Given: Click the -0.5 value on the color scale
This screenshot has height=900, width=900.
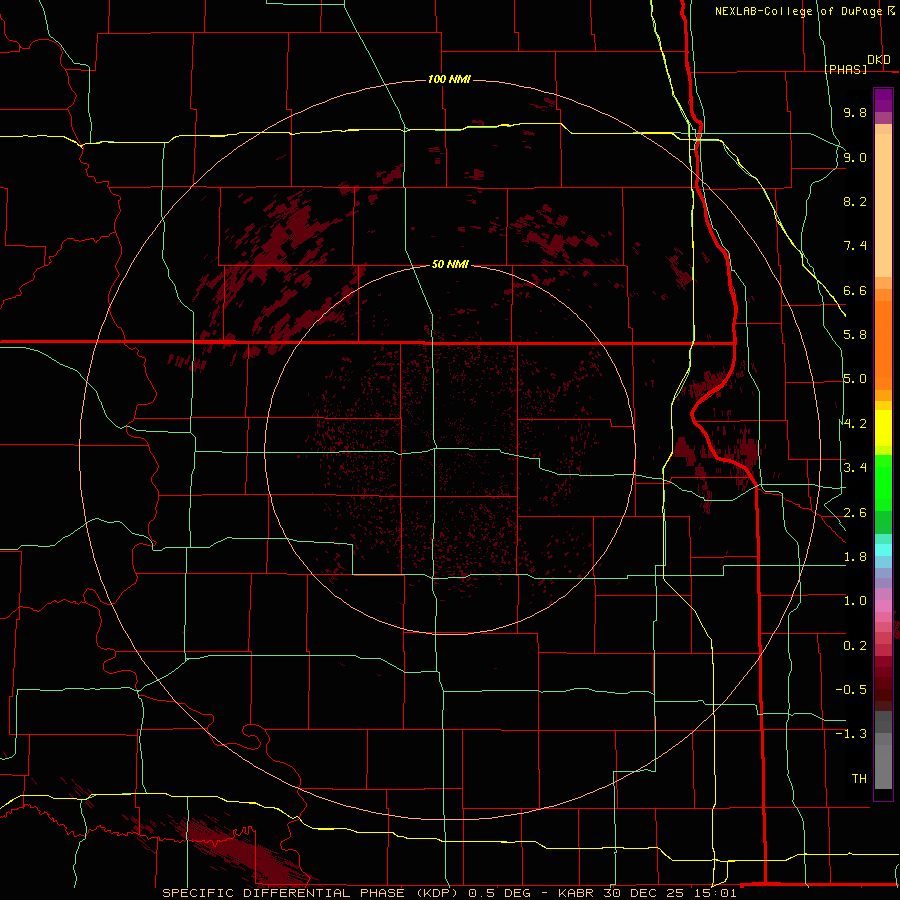Looking at the screenshot, I should pos(851,690).
